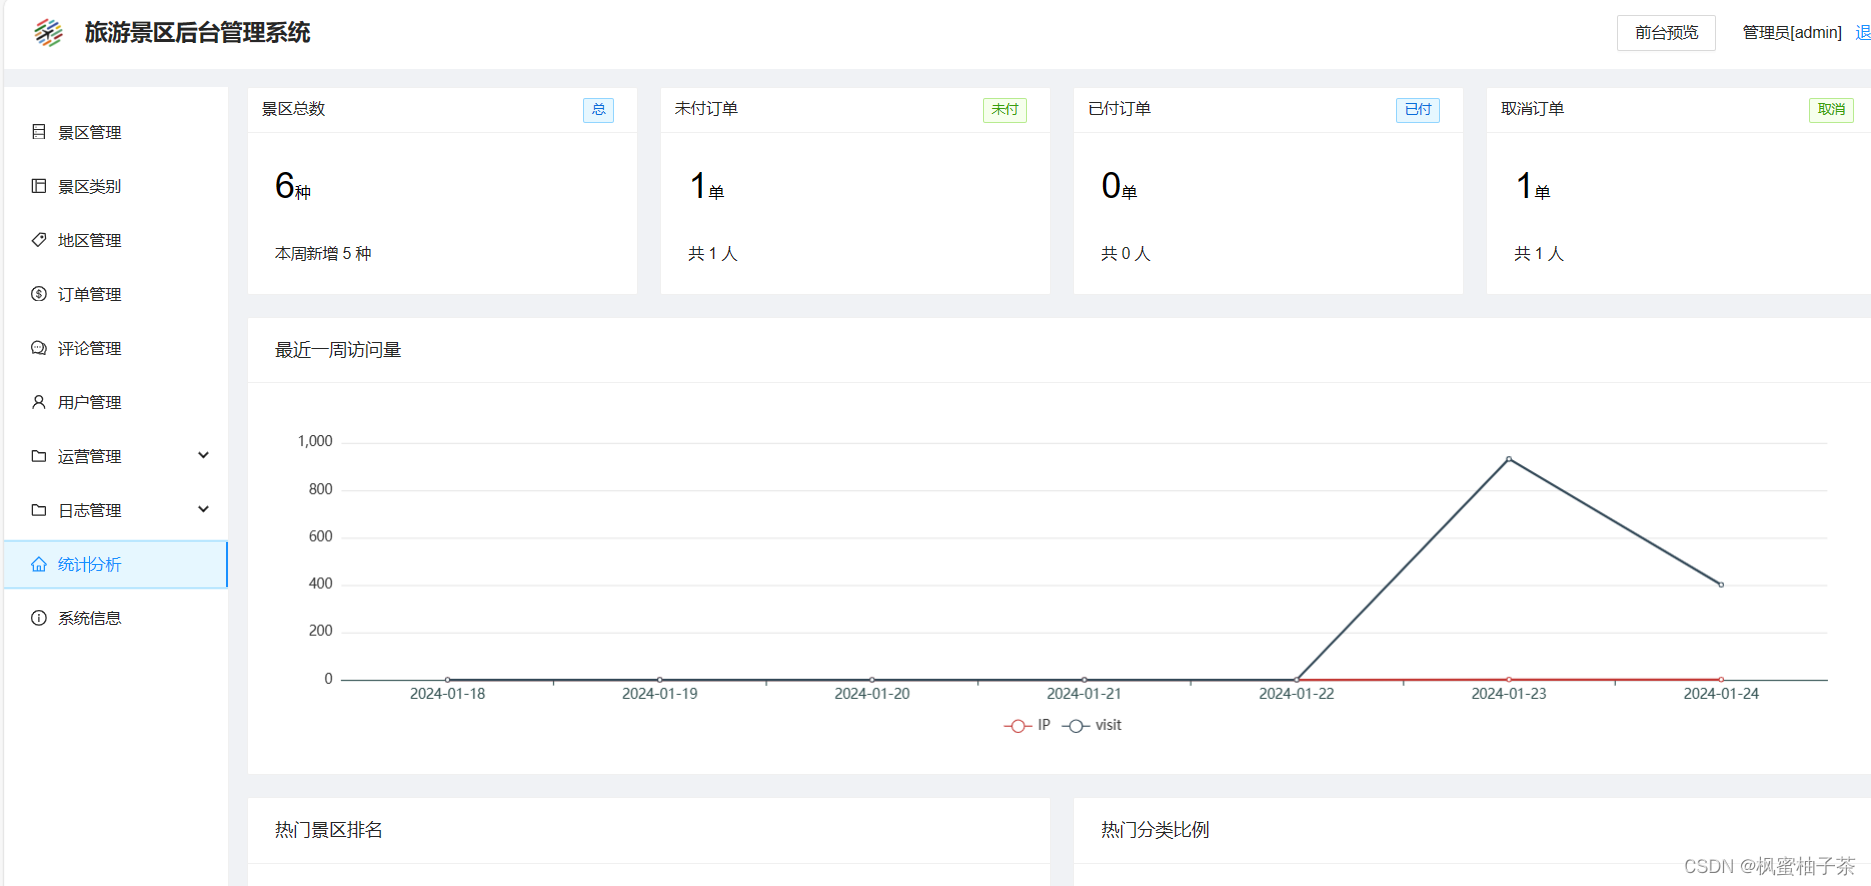Click the 管理员[admin] account label
The image size is (1871, 886).
1792,33
